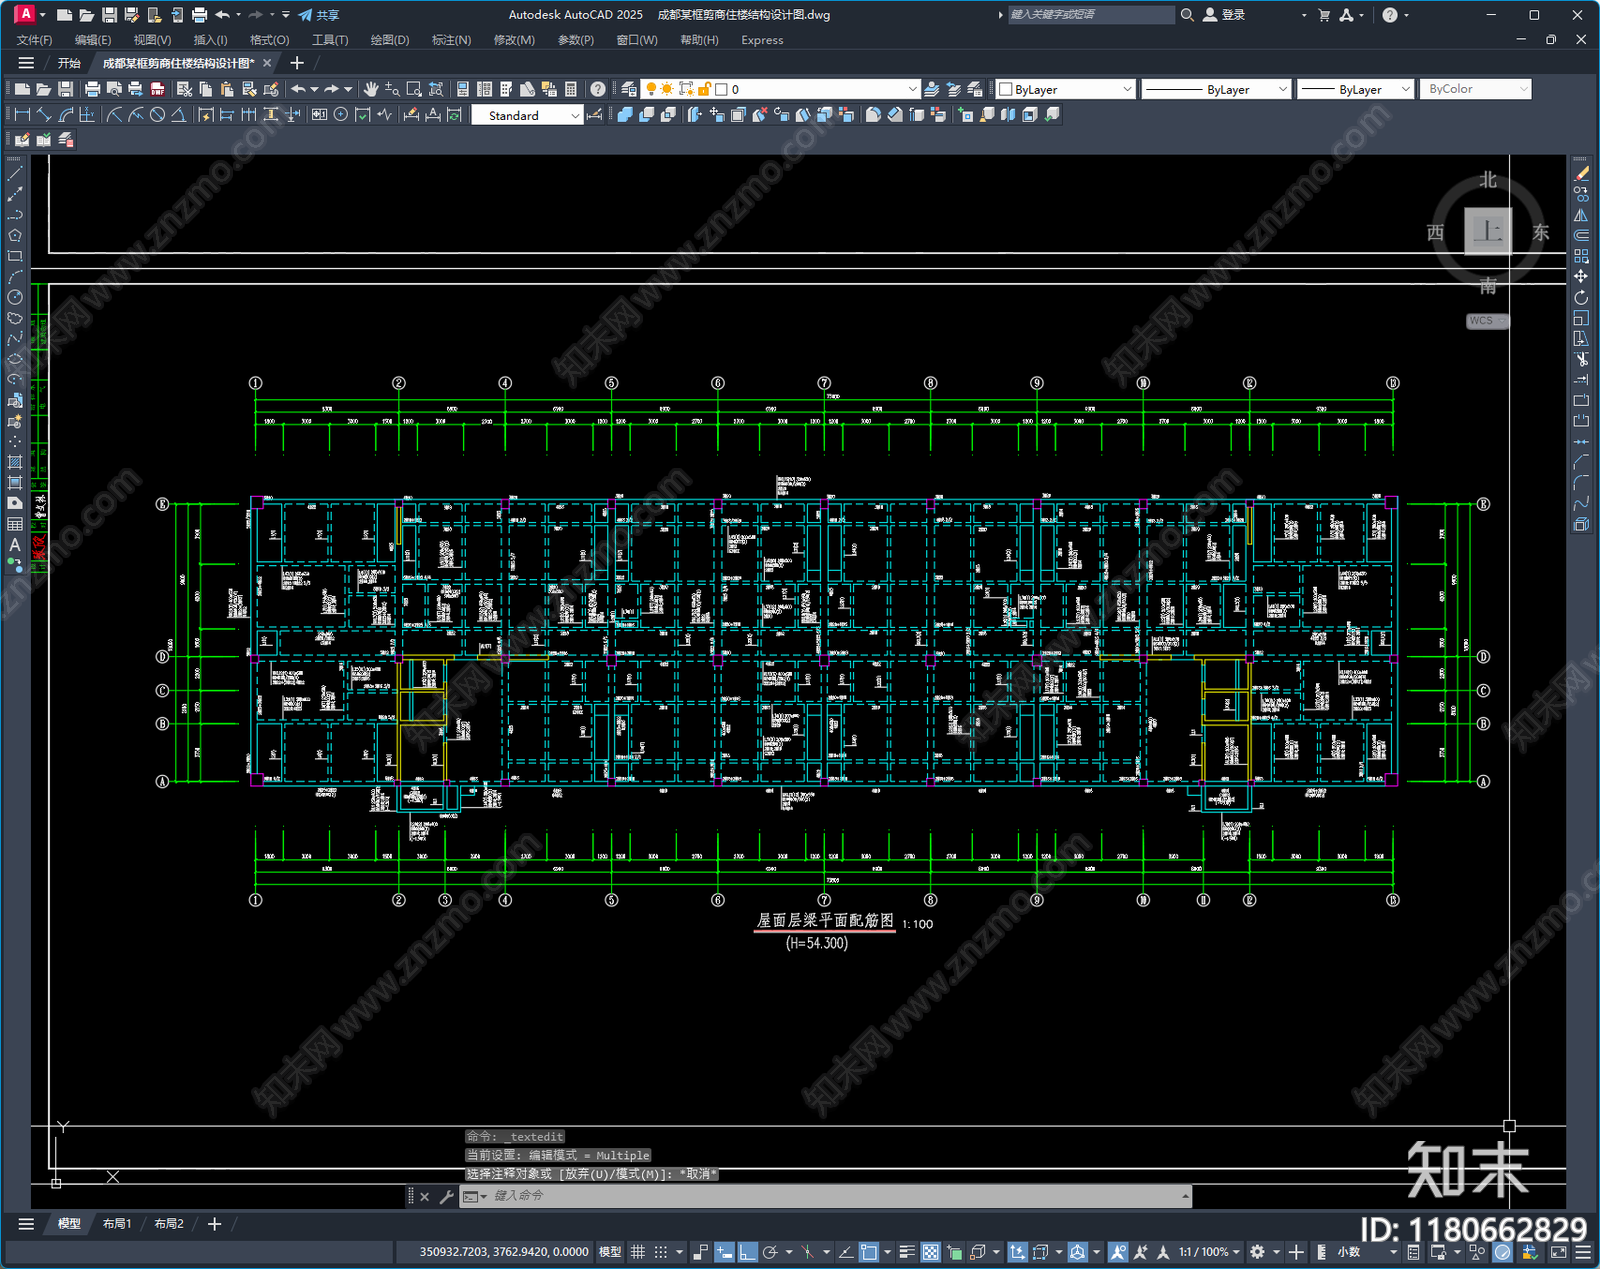Click the command line customize wrench icon

coord(446,1196)
